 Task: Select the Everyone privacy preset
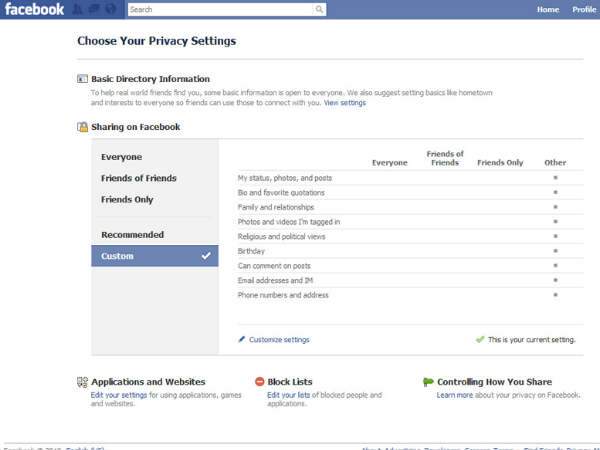pyautogui.click(x=122, y=157)
